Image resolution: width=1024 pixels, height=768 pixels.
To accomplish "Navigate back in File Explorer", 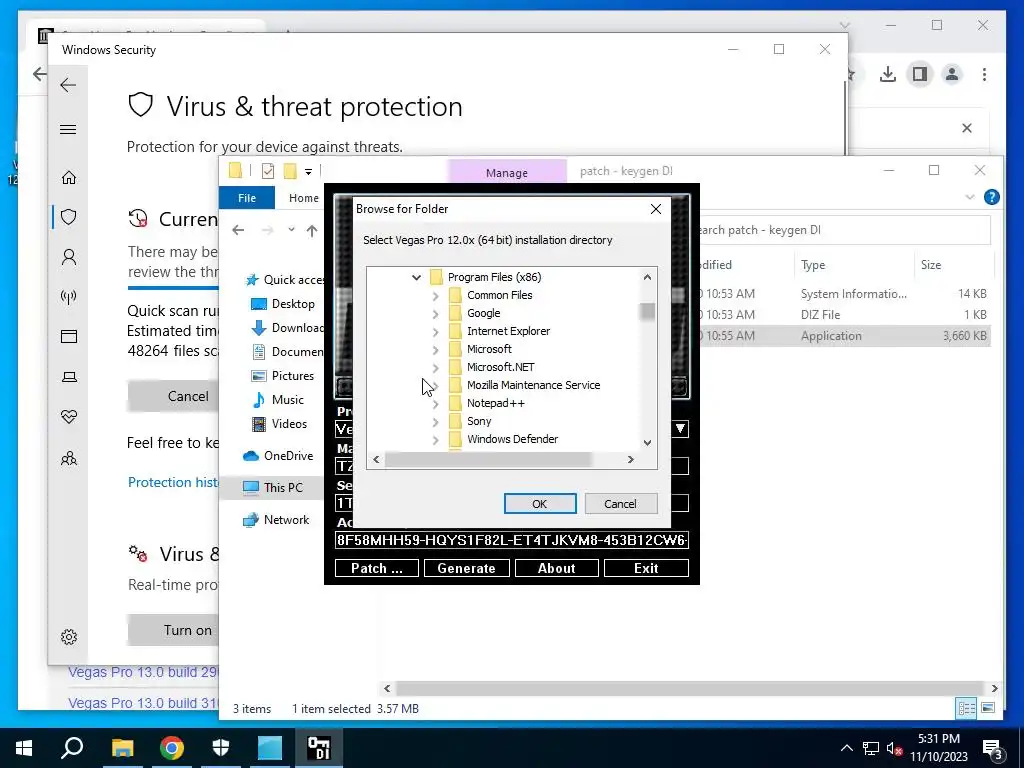I will [238, 230].
